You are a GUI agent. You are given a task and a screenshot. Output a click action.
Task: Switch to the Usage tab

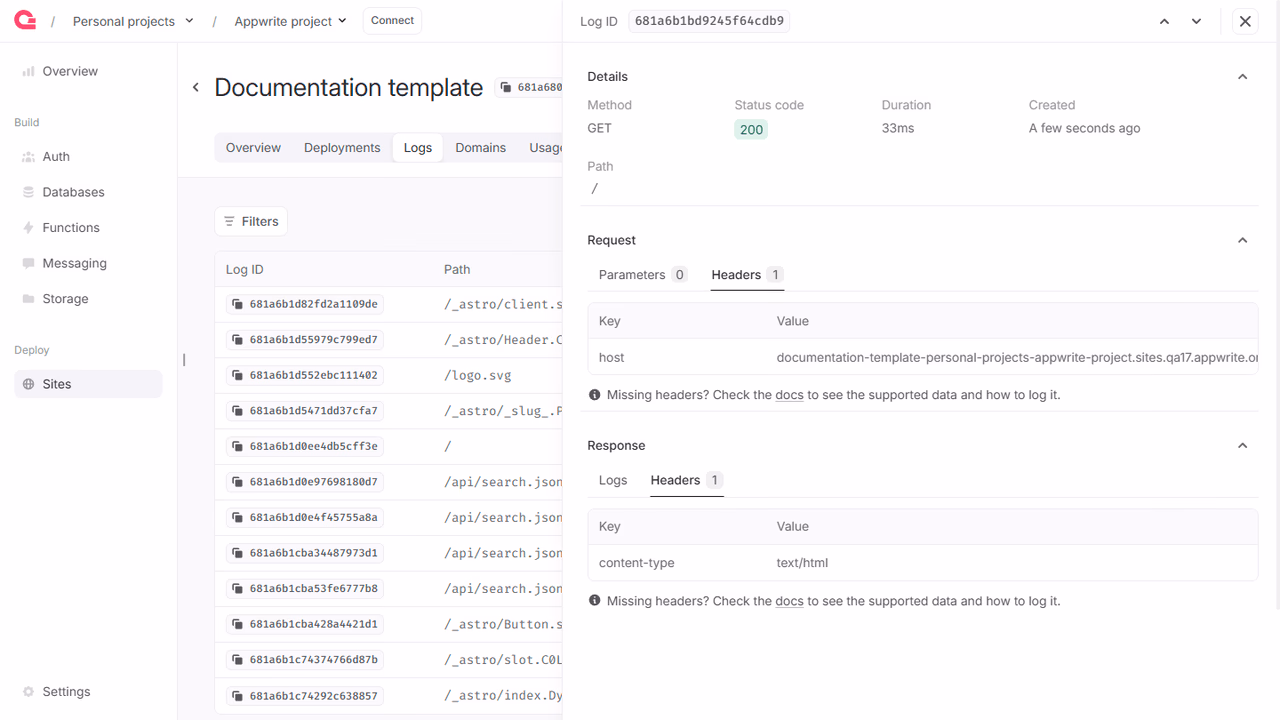tap(546, 147)
